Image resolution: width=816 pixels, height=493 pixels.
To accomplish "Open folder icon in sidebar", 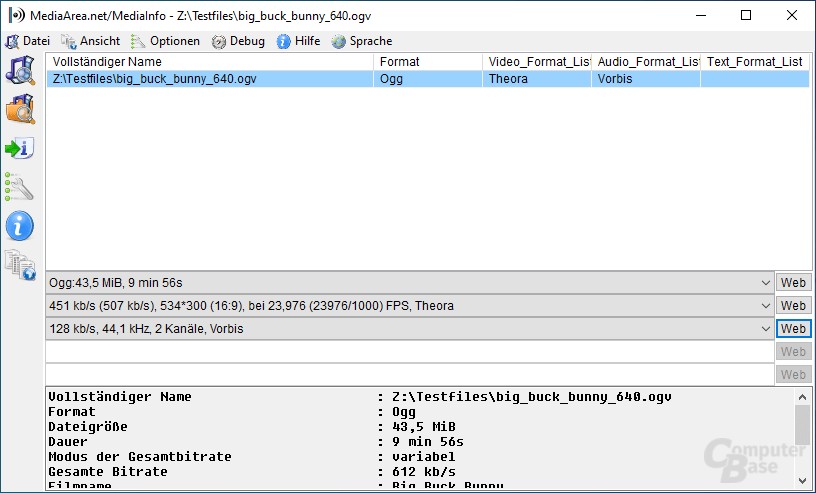I will (x=20, y=109).
